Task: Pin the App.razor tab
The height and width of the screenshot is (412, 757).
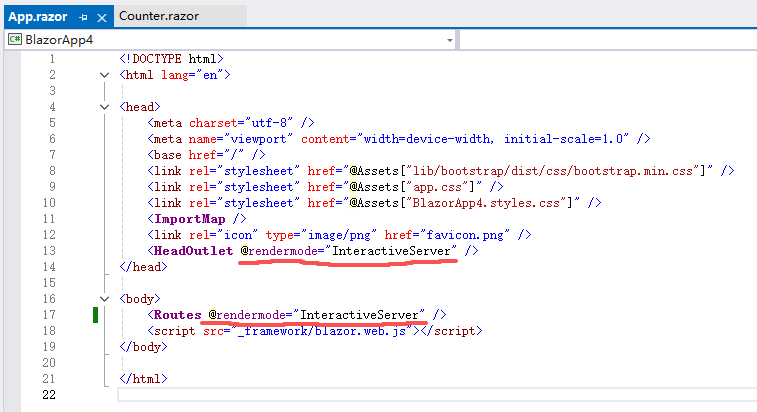Action: [x=84, y=18]
